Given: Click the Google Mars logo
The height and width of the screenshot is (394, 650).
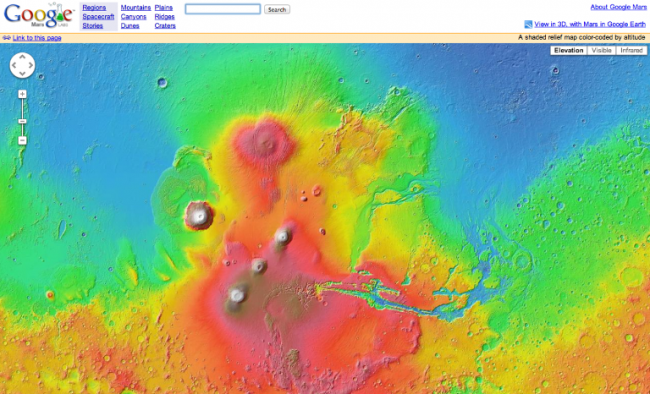Looking at the screenshot, I should [39, 15].
